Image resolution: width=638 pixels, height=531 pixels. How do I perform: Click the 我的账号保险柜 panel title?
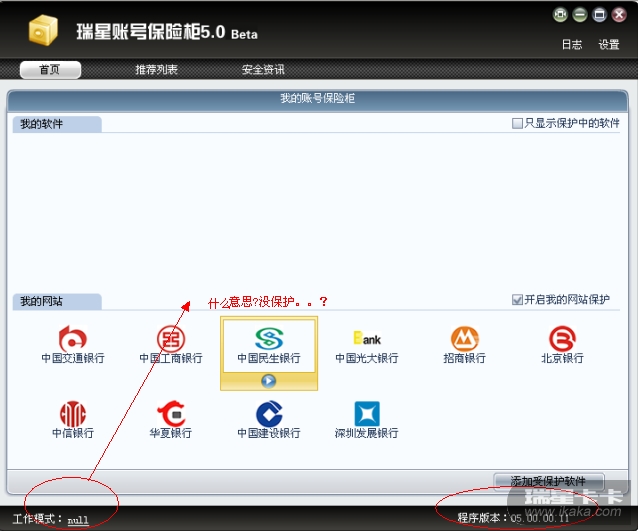click(317, 98)
